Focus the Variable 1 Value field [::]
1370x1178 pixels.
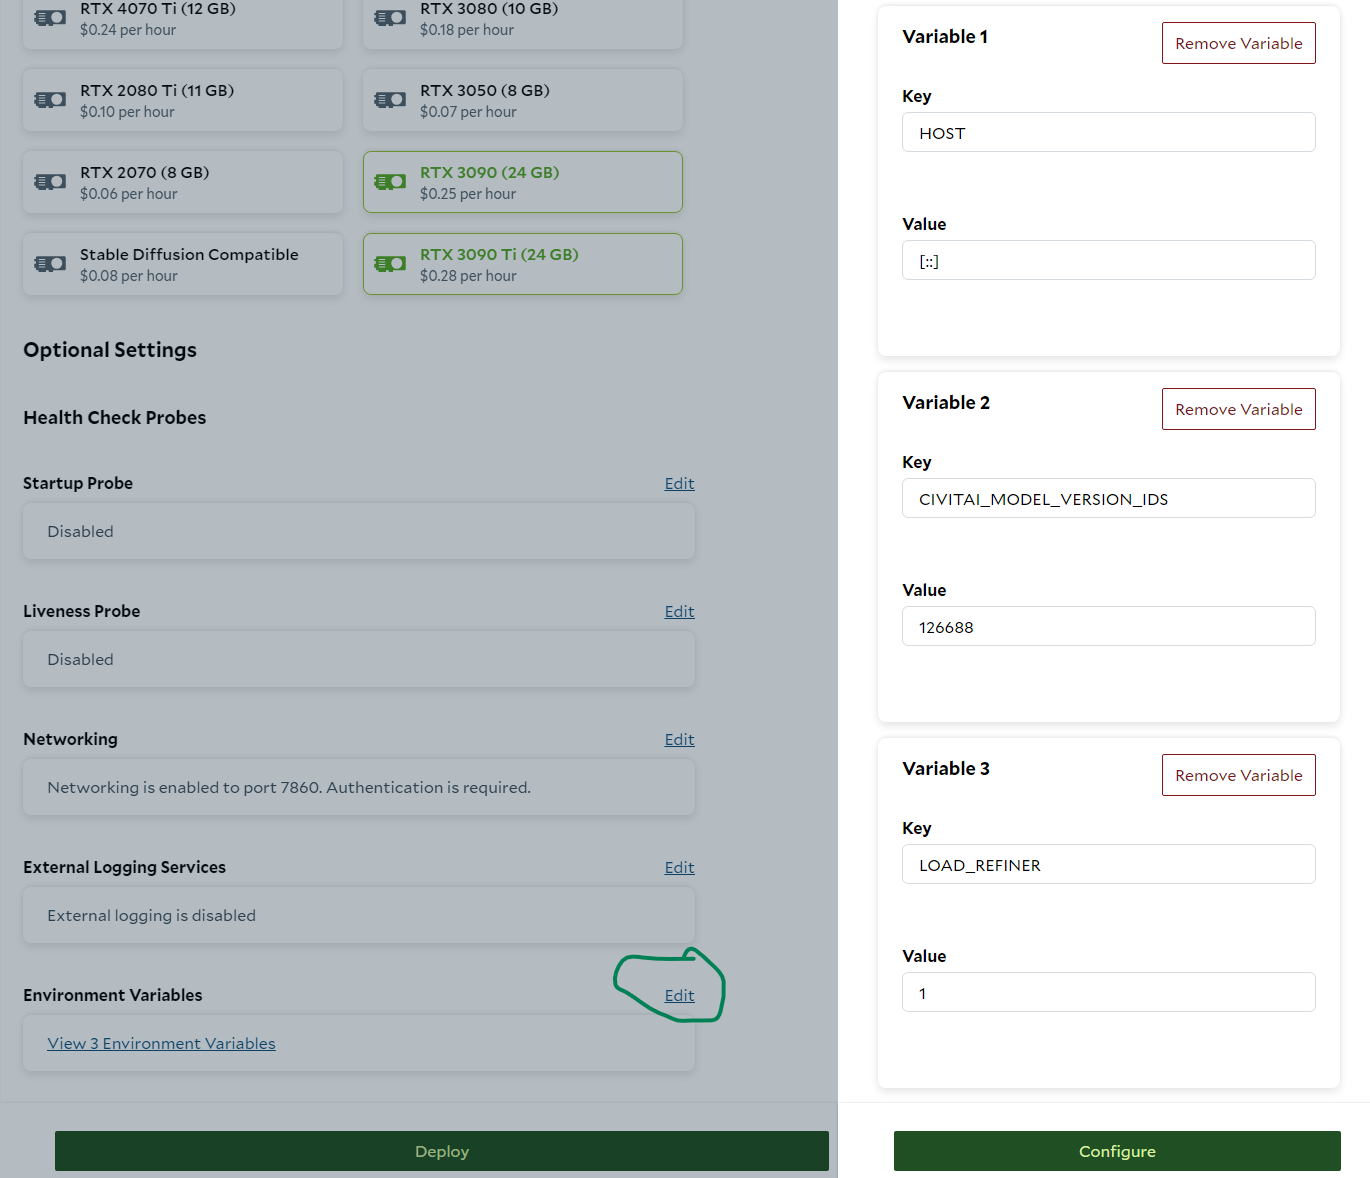[1108, 260]
